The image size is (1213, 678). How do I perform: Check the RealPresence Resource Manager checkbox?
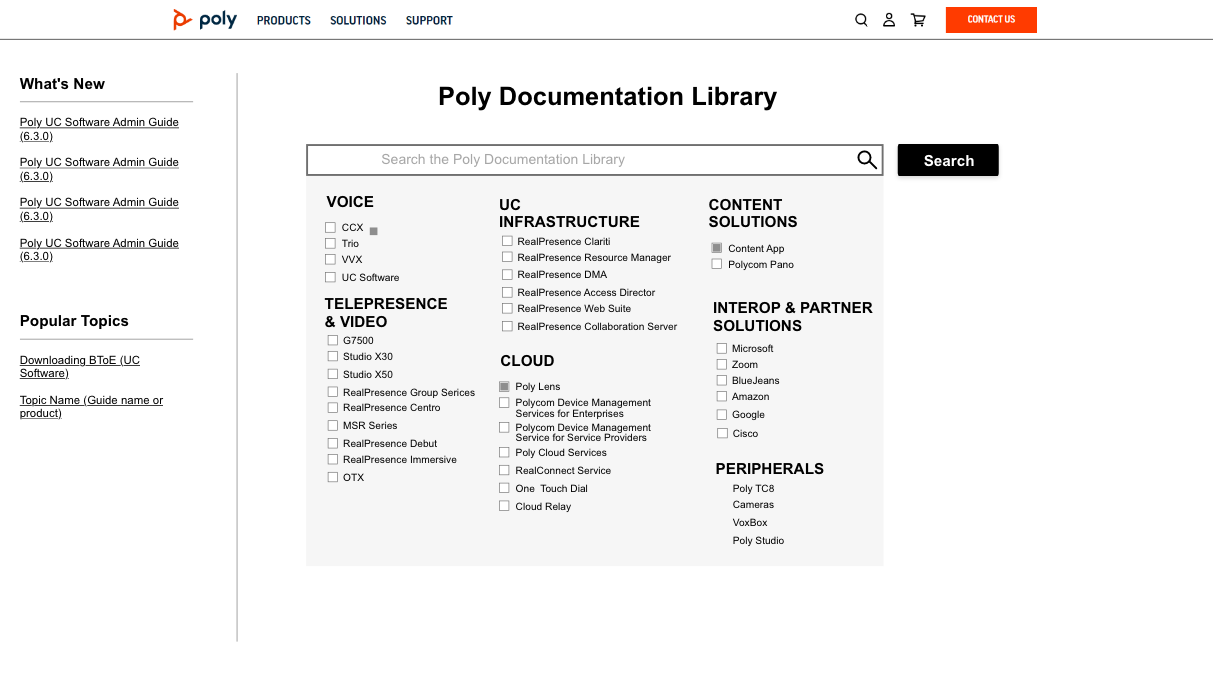point(507,257)
